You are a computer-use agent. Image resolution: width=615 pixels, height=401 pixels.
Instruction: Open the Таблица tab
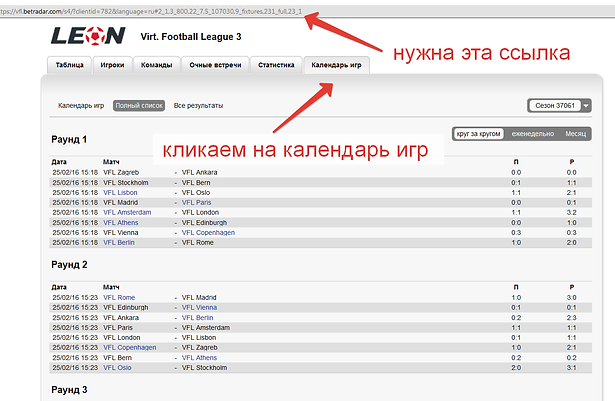tap(70, 66)
